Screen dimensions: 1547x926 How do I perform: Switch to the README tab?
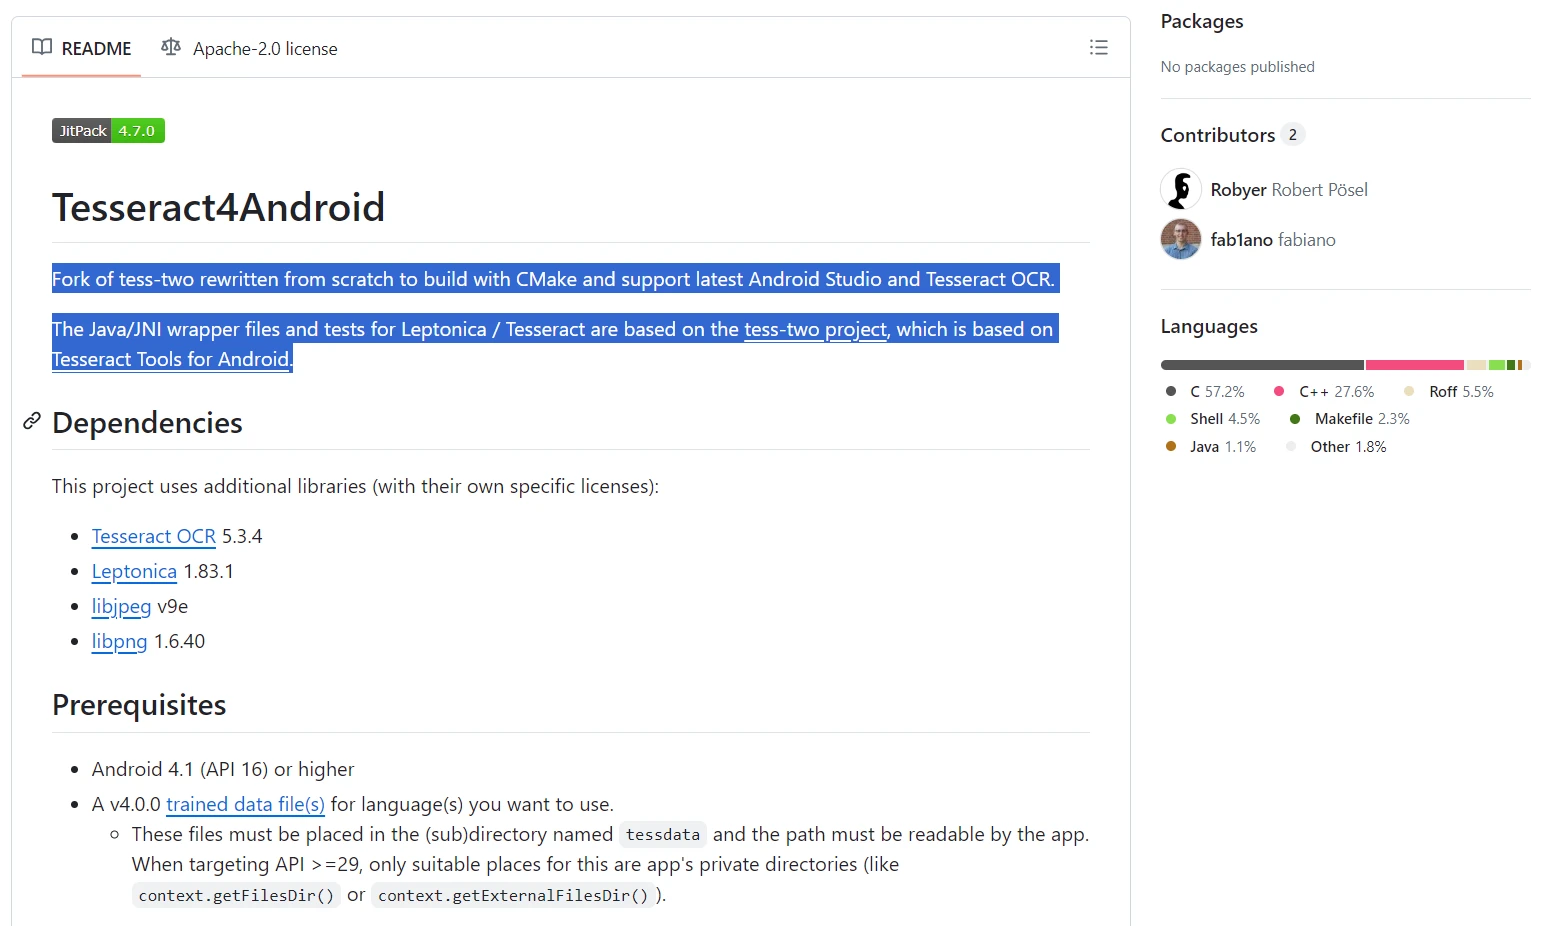click(x=82, y=48)
